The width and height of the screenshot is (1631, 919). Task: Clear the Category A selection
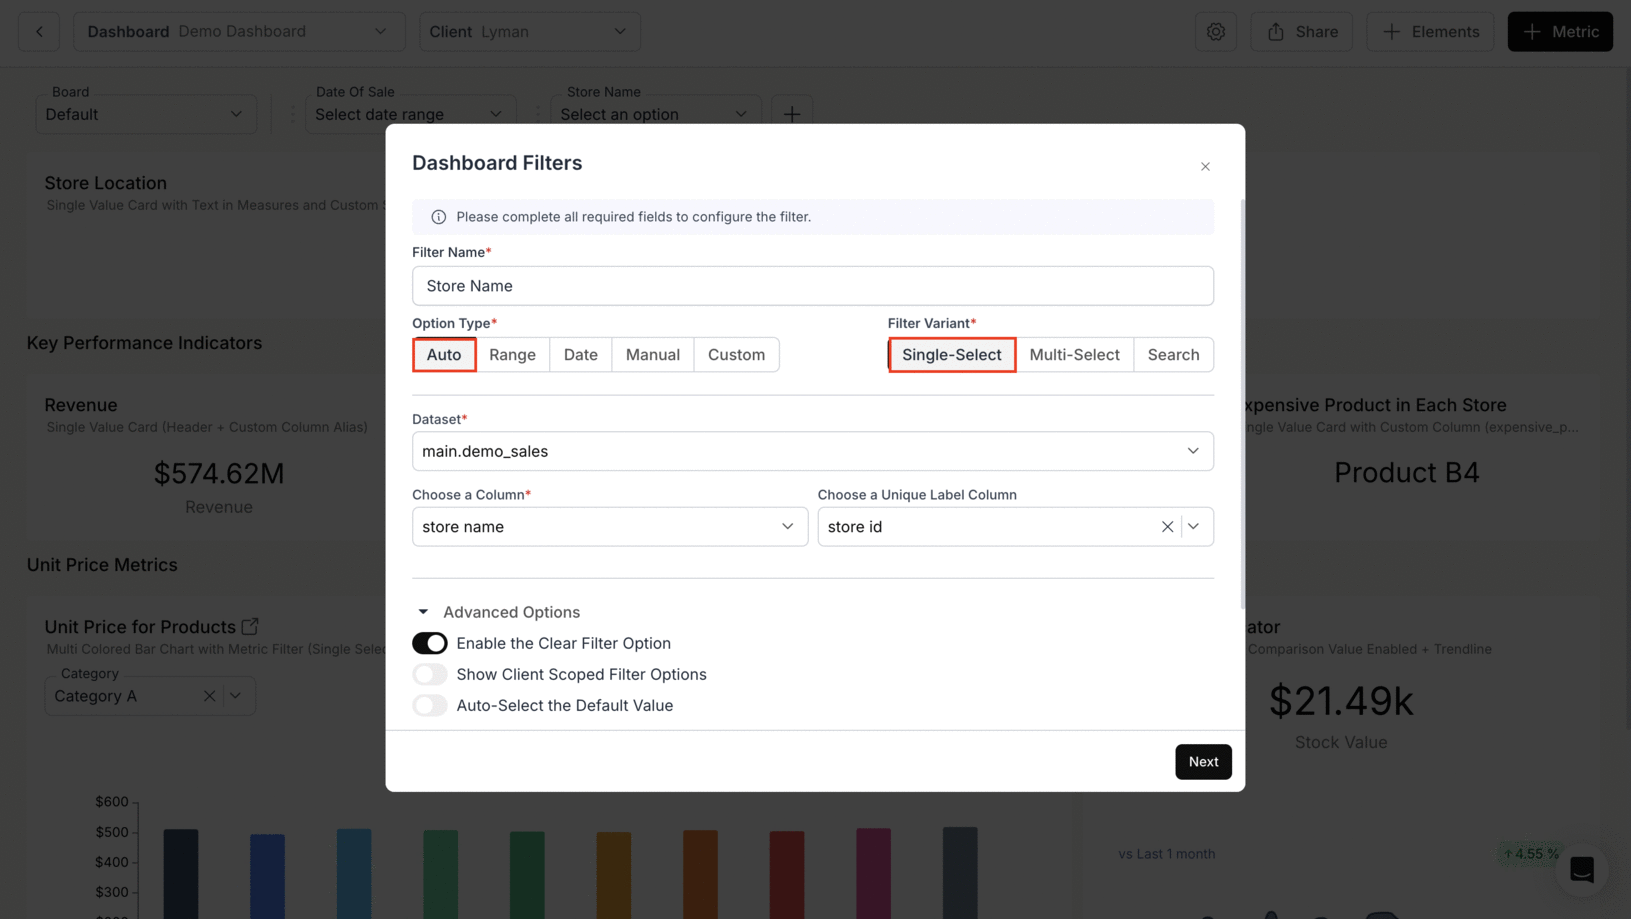point(209,696)
